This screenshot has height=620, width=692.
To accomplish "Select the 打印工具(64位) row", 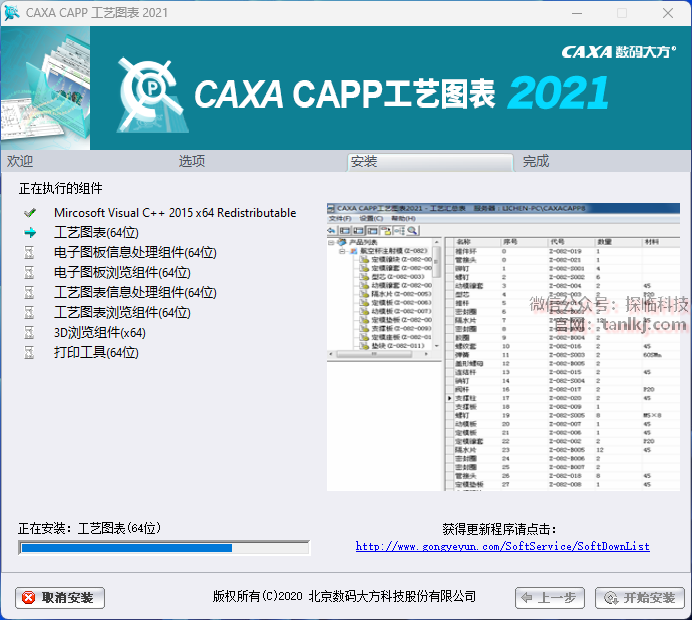I will point(96,352).
